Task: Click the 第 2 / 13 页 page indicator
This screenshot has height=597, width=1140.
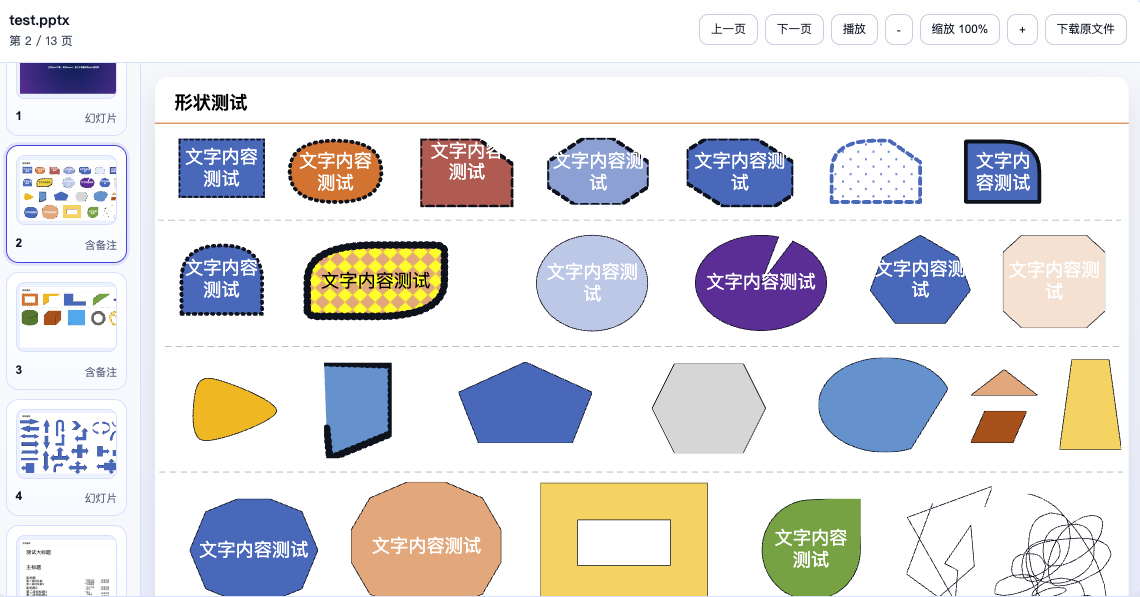Action: [41, 41]
